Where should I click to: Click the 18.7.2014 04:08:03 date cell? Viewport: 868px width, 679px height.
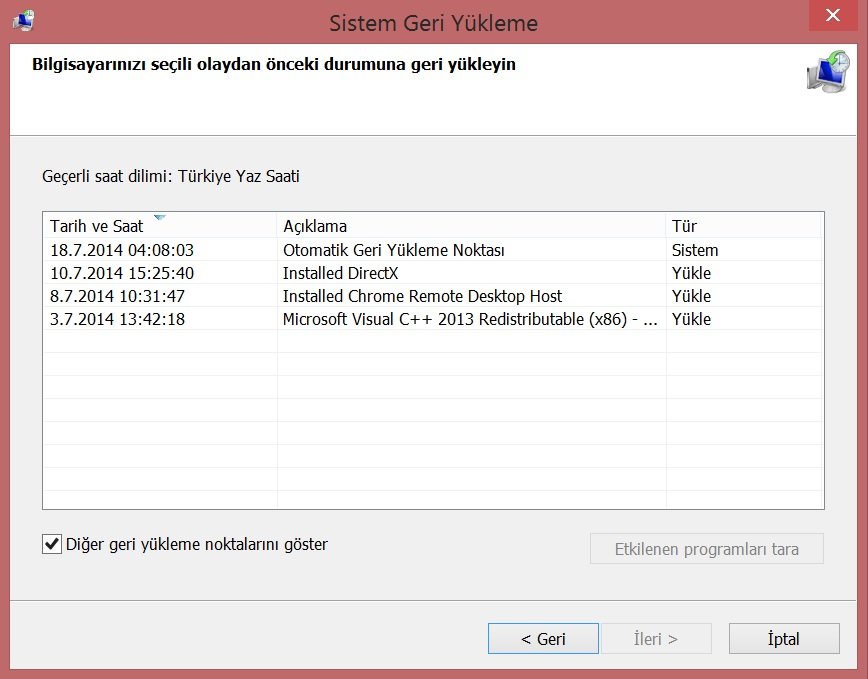(122, 250)
